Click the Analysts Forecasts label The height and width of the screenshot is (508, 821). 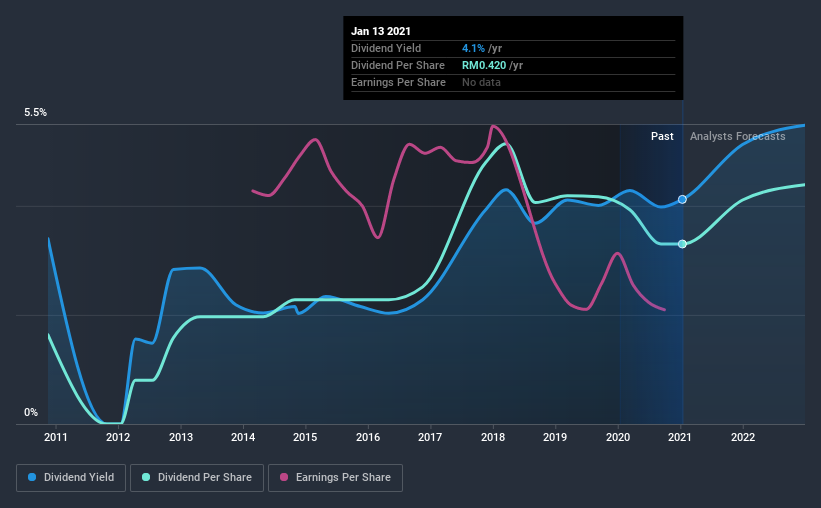pyautogui.click(x=738, y=136)
